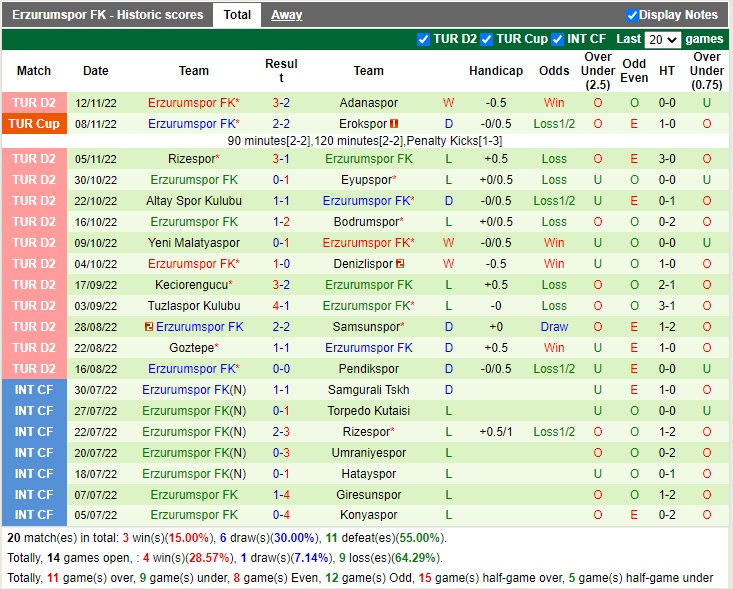733x589 pixels.
Task: Switch to the Total tab
Action: point(237,15)
